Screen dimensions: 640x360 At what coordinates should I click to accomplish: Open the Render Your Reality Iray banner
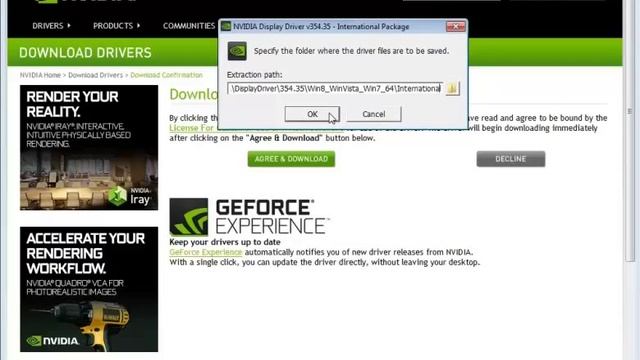pos(89,147)
